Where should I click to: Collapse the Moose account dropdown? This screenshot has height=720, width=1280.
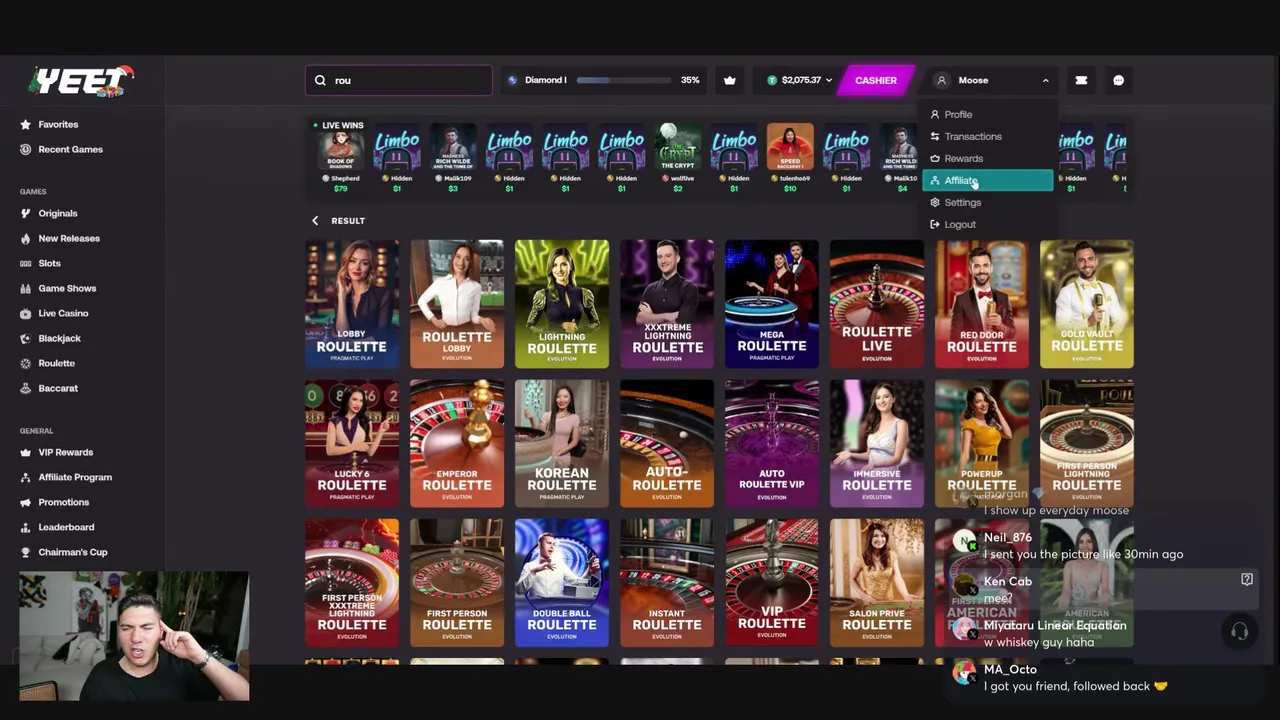pos(1045,80)
